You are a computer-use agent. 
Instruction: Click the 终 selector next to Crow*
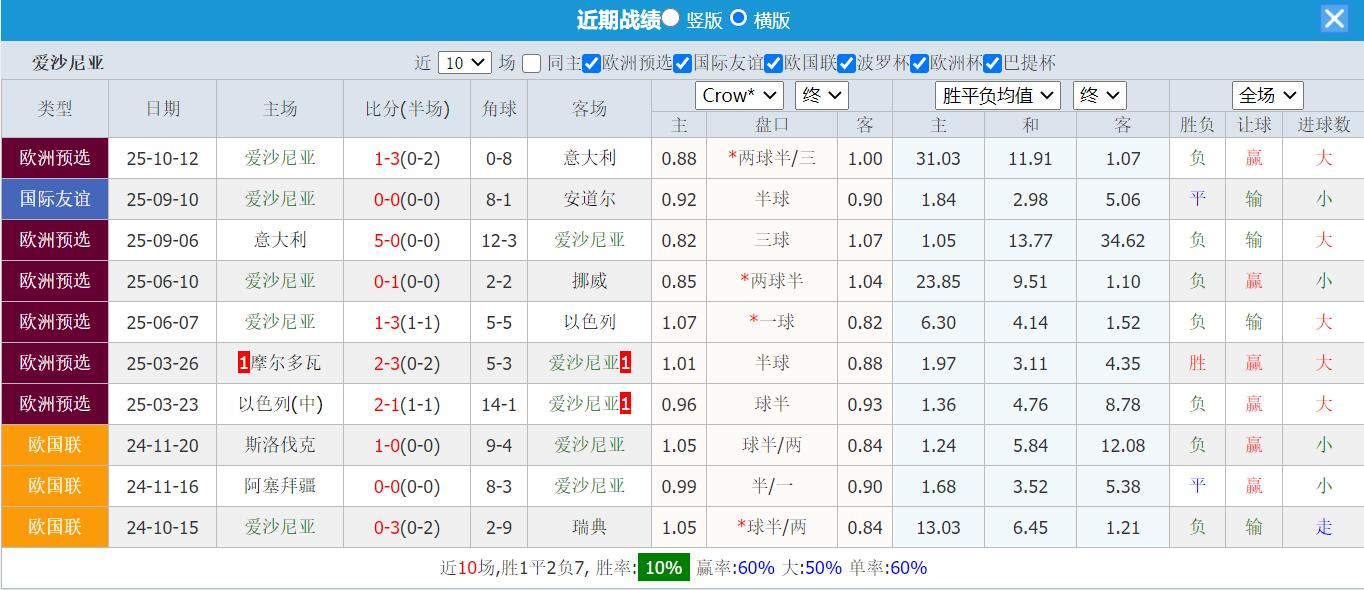[820, 96]
